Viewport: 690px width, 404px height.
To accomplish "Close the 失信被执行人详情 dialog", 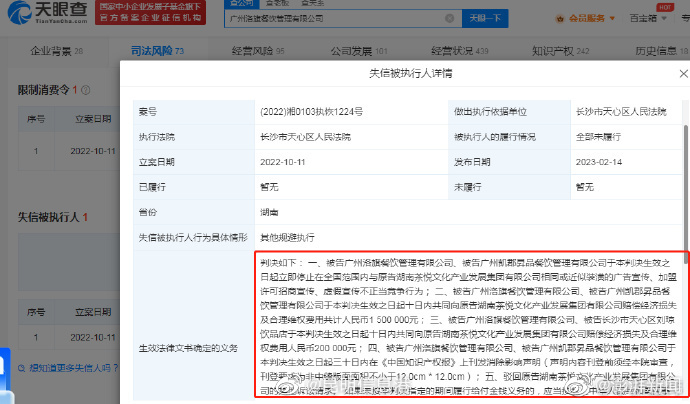I will coord(683,73).
